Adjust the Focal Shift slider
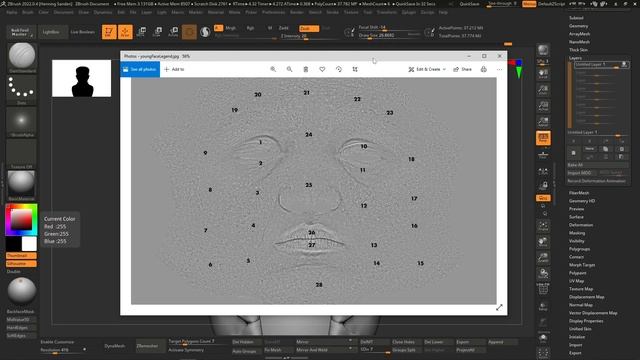Screen dimensions: 640x360 click(389, 28)
